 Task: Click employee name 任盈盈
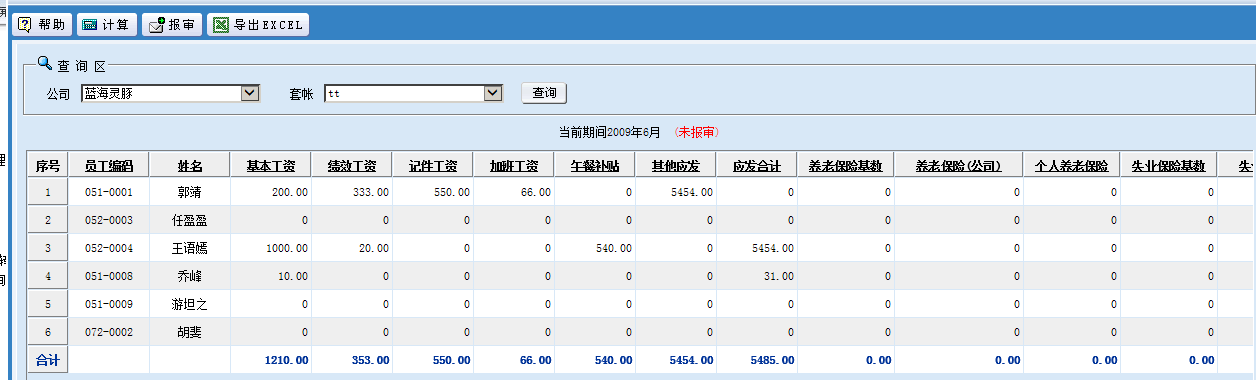190,219
